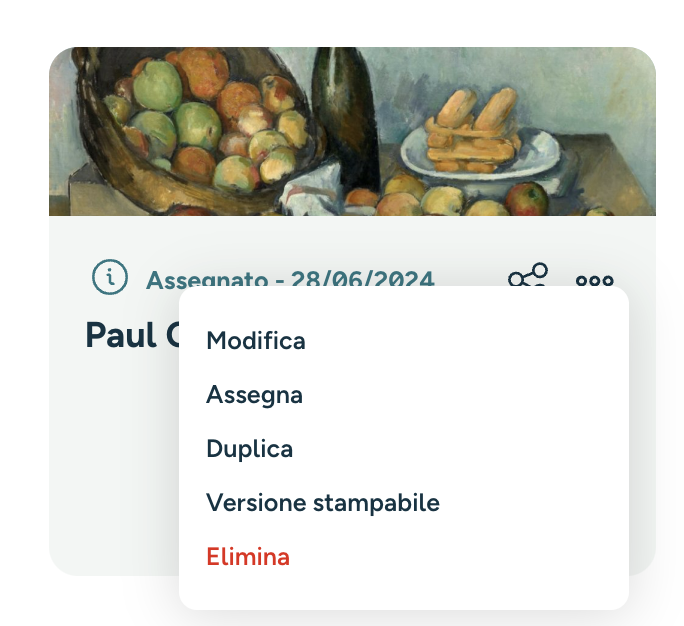Open the share icon on the card
This screenshot has height=626, width=684.
click(x=528, y=275)
